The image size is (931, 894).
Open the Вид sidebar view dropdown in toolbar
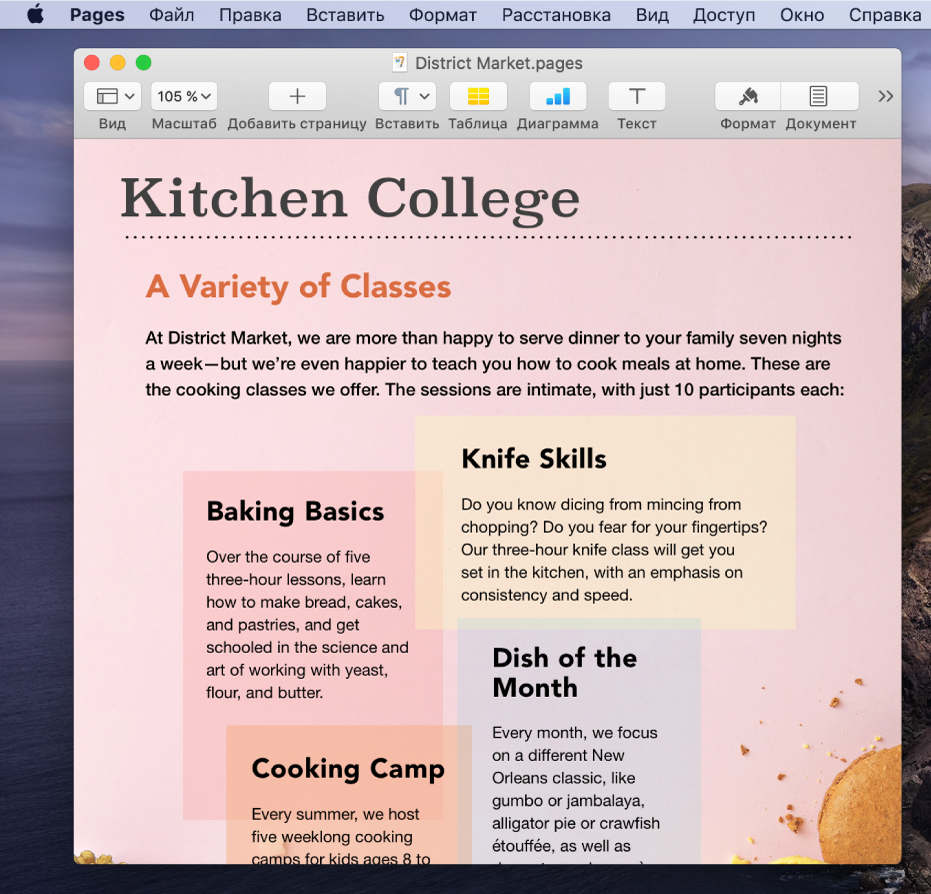(x=112, y=96)
